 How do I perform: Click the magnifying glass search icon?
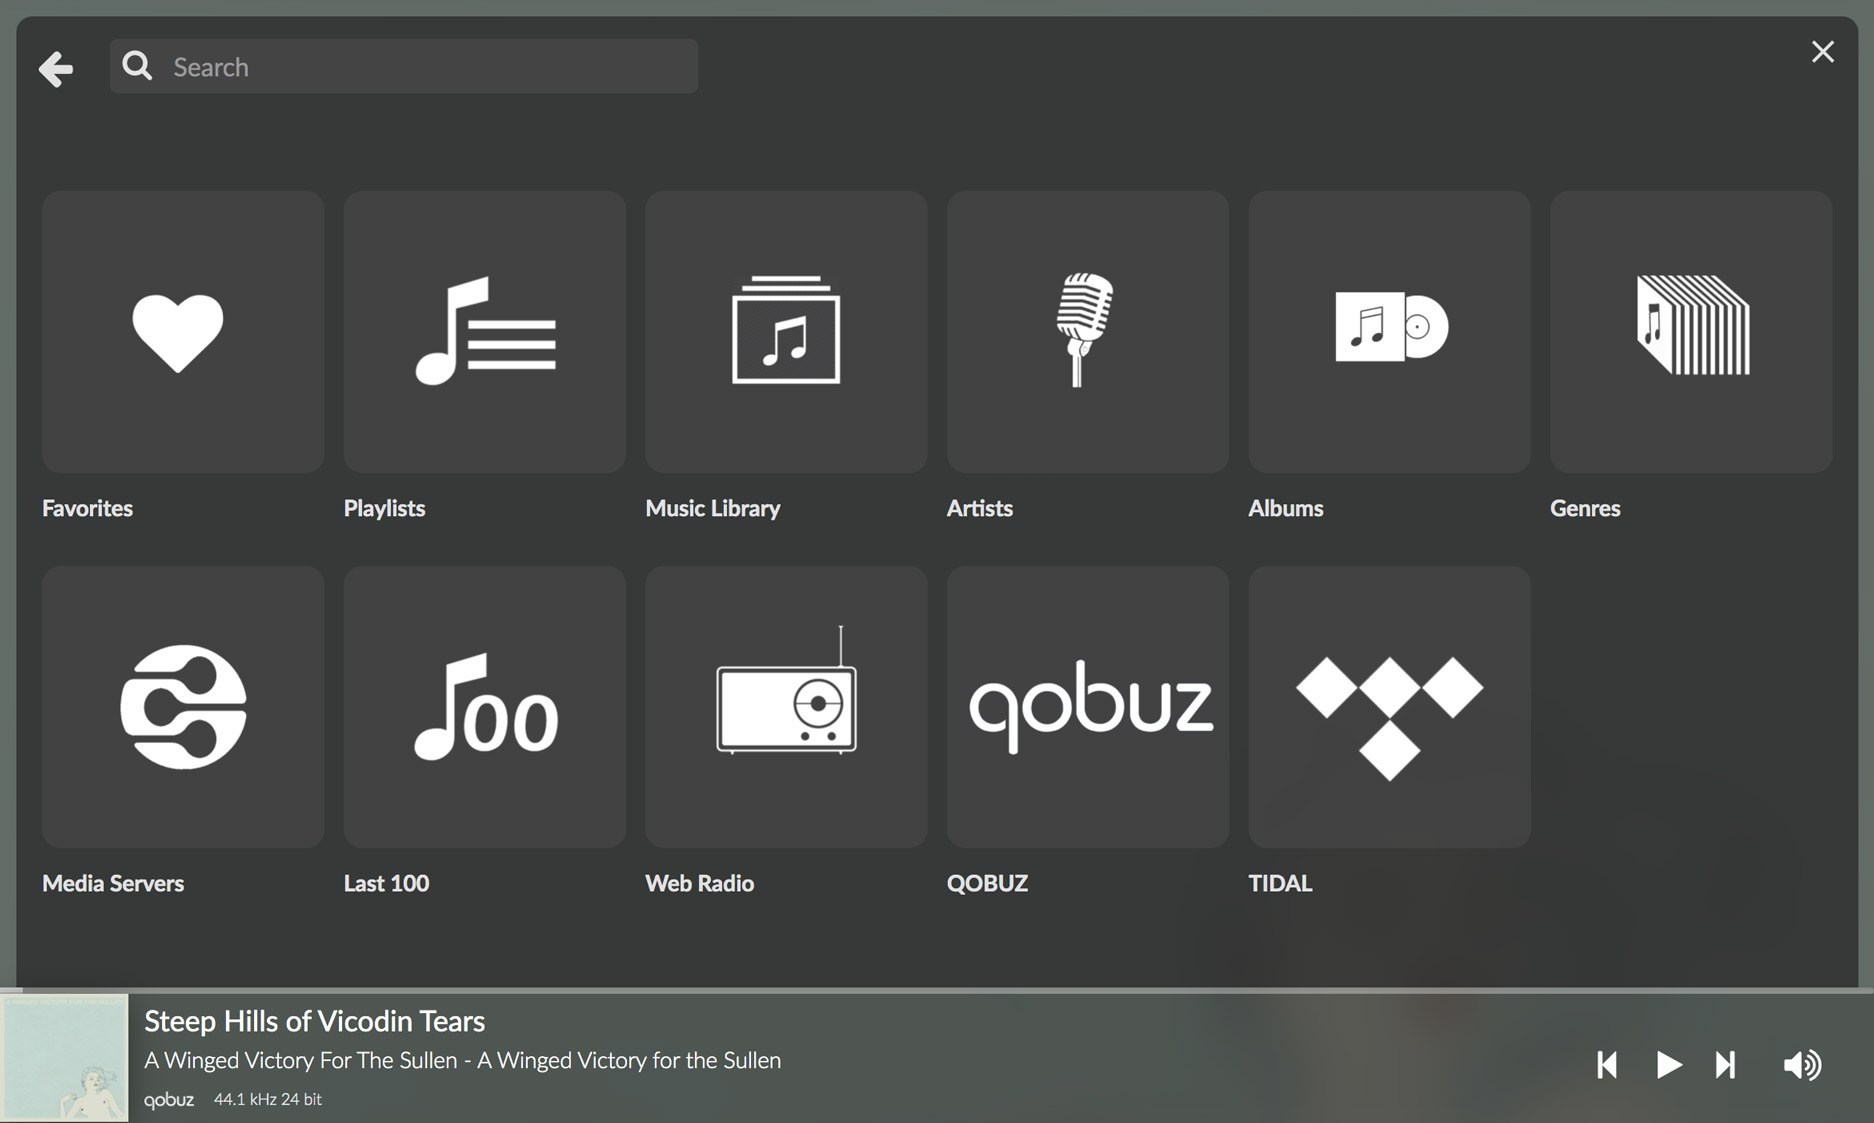(x=137, y=66)
